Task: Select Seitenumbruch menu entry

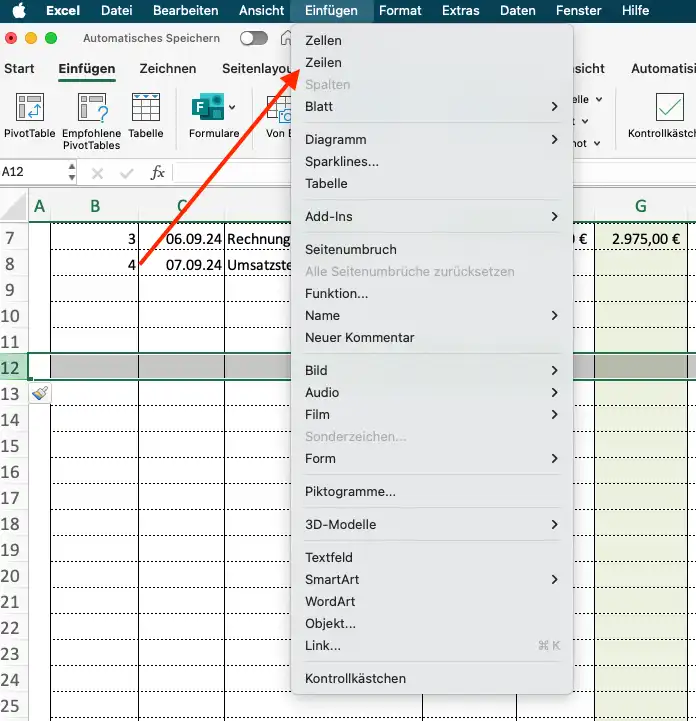Action: (x=432, y=249)
